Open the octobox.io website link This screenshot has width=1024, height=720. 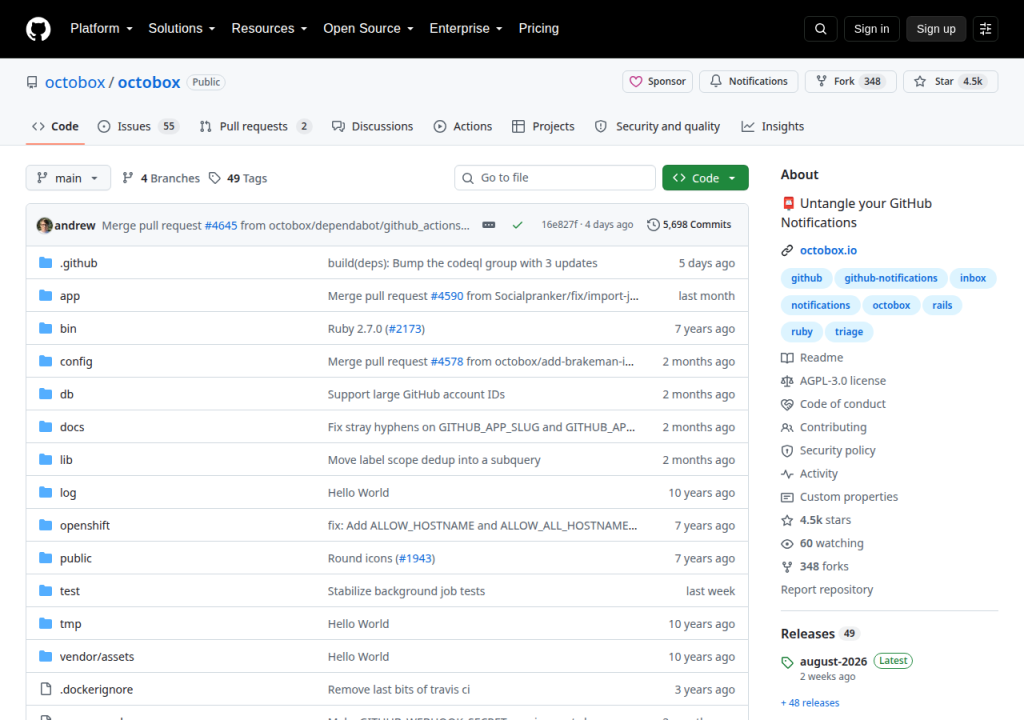click(x=828, y=250)
